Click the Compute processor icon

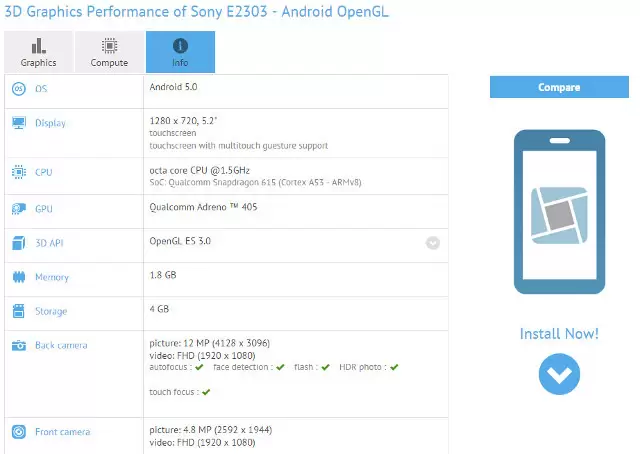click(109, 46)
